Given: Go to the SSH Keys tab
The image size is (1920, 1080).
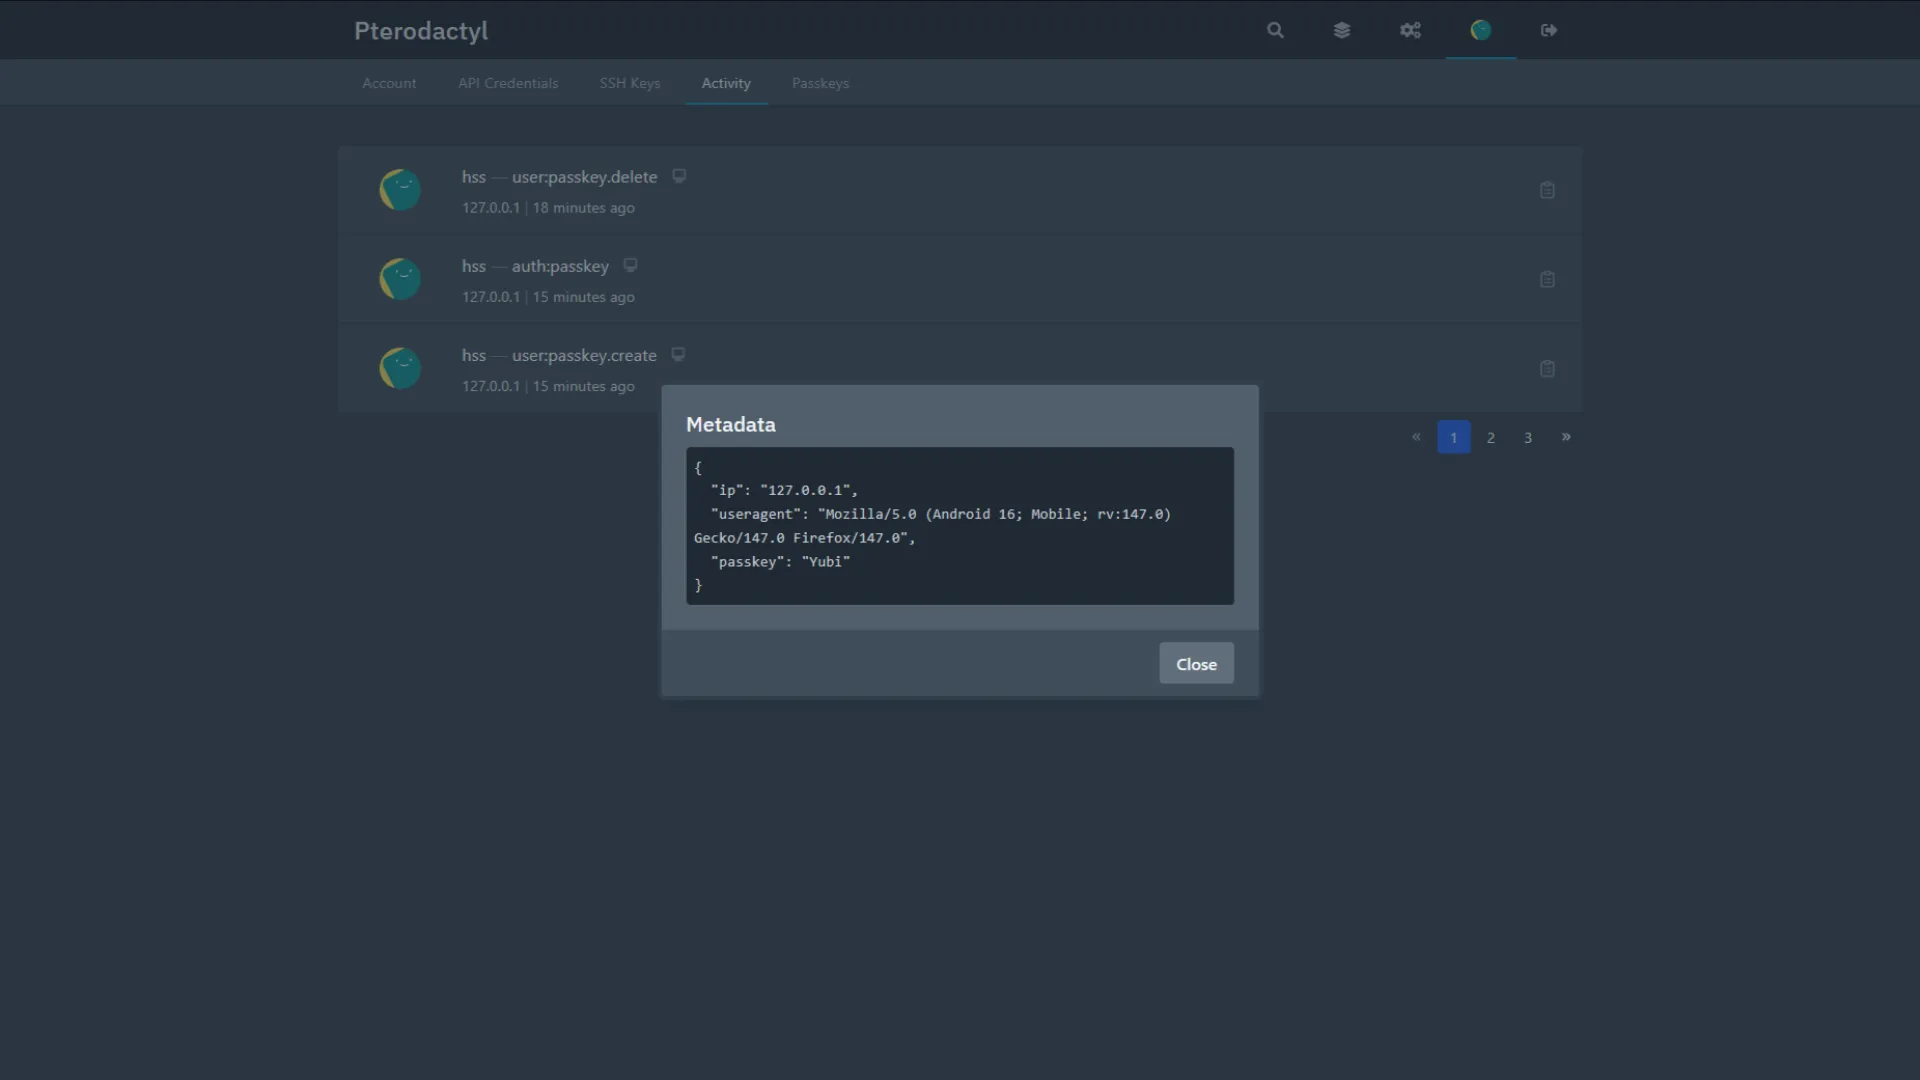Looking at the screenshot, I should [629, 83].
